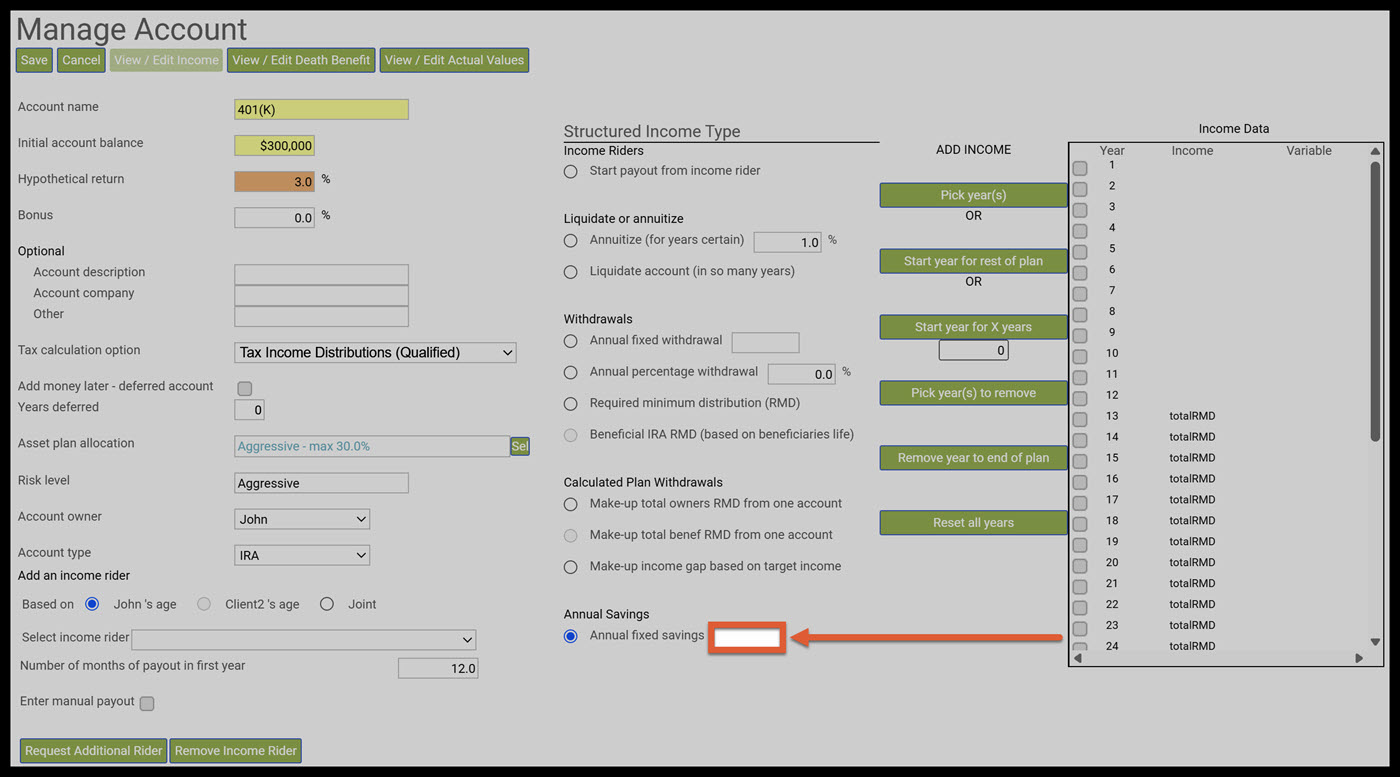This screenshot has height=777, width=1400.
Task: Click the Annual fixed withdrawal amount field
Action: (766, 343)
